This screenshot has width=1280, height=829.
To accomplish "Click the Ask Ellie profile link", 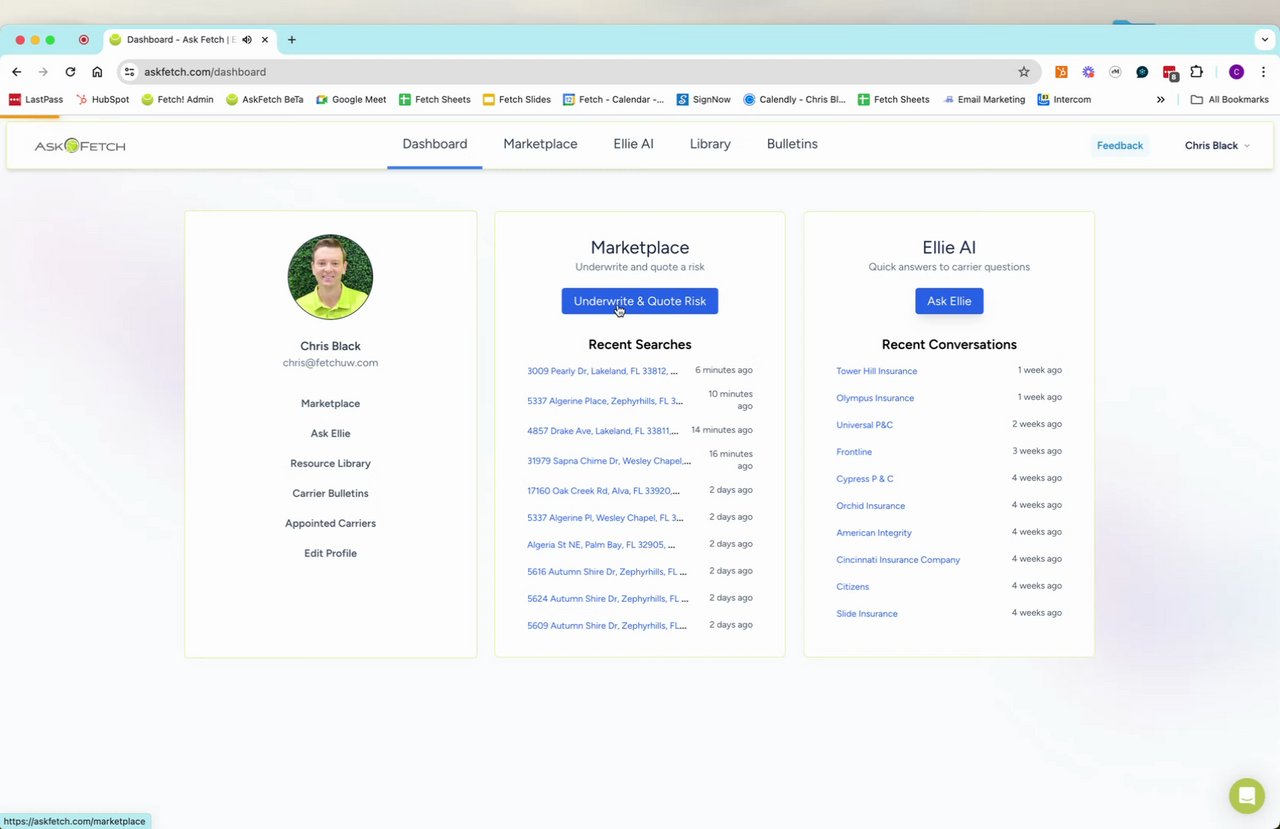I will tap(330, 434).
